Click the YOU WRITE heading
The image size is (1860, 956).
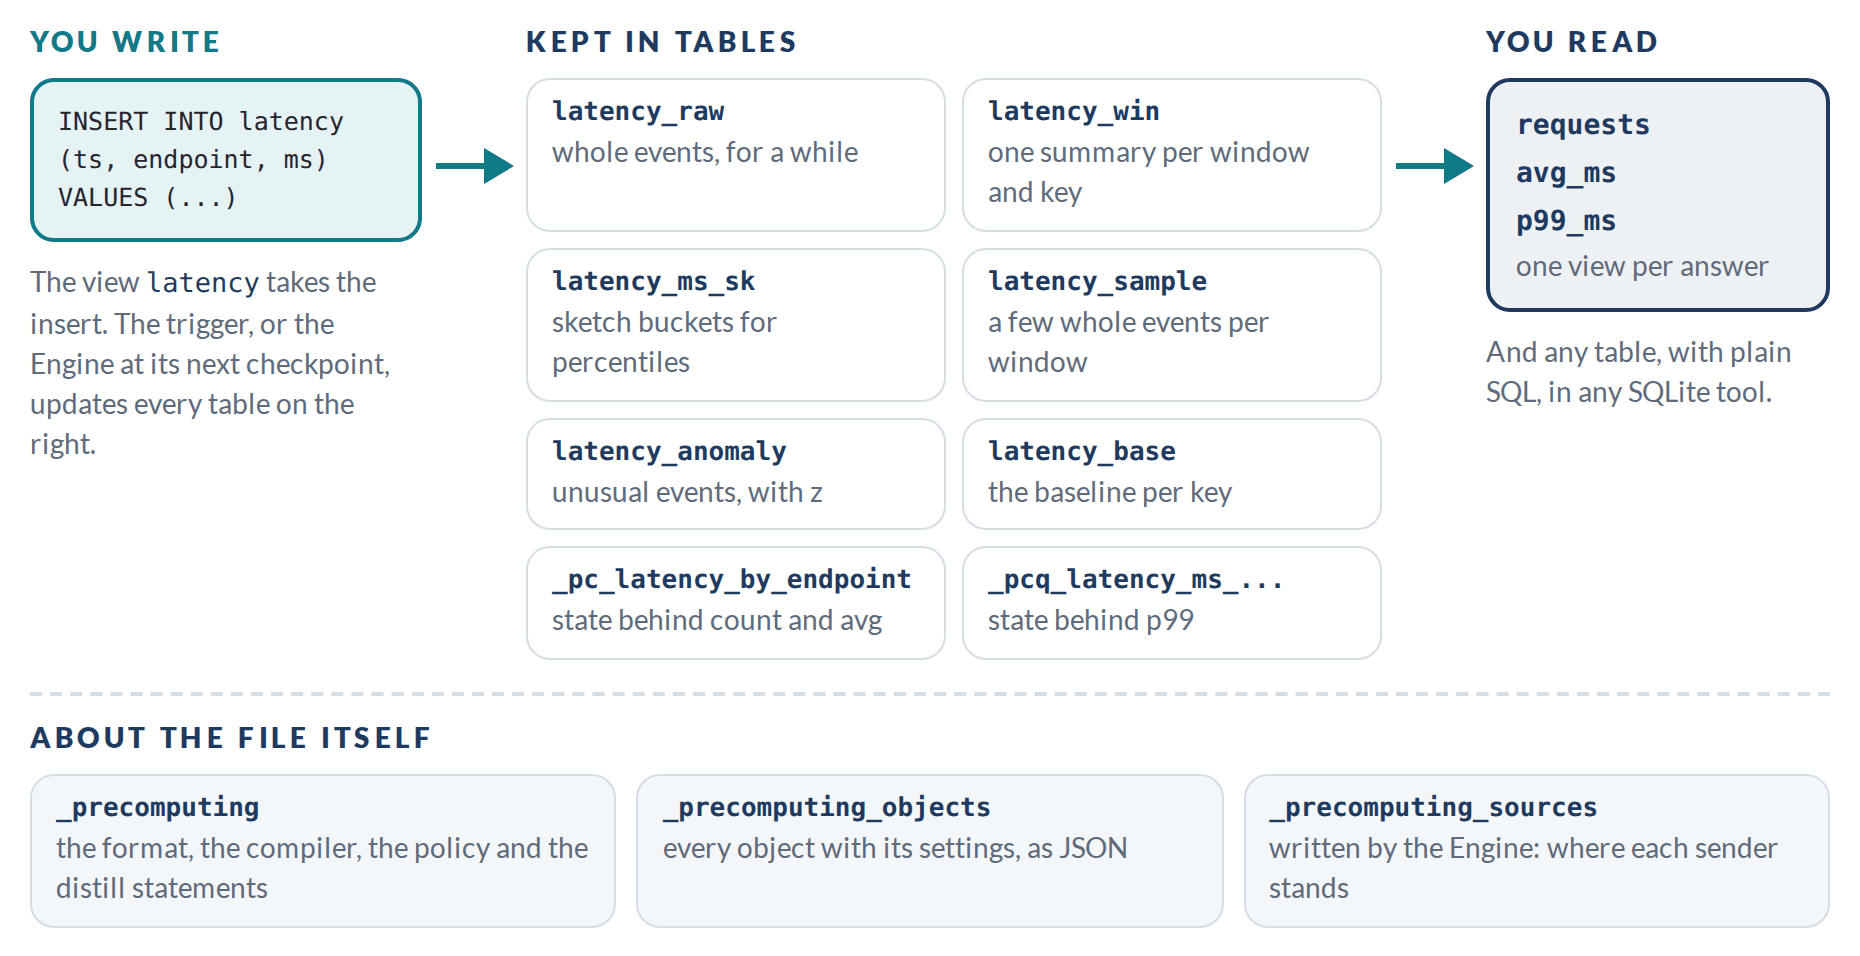click(125, 42)
